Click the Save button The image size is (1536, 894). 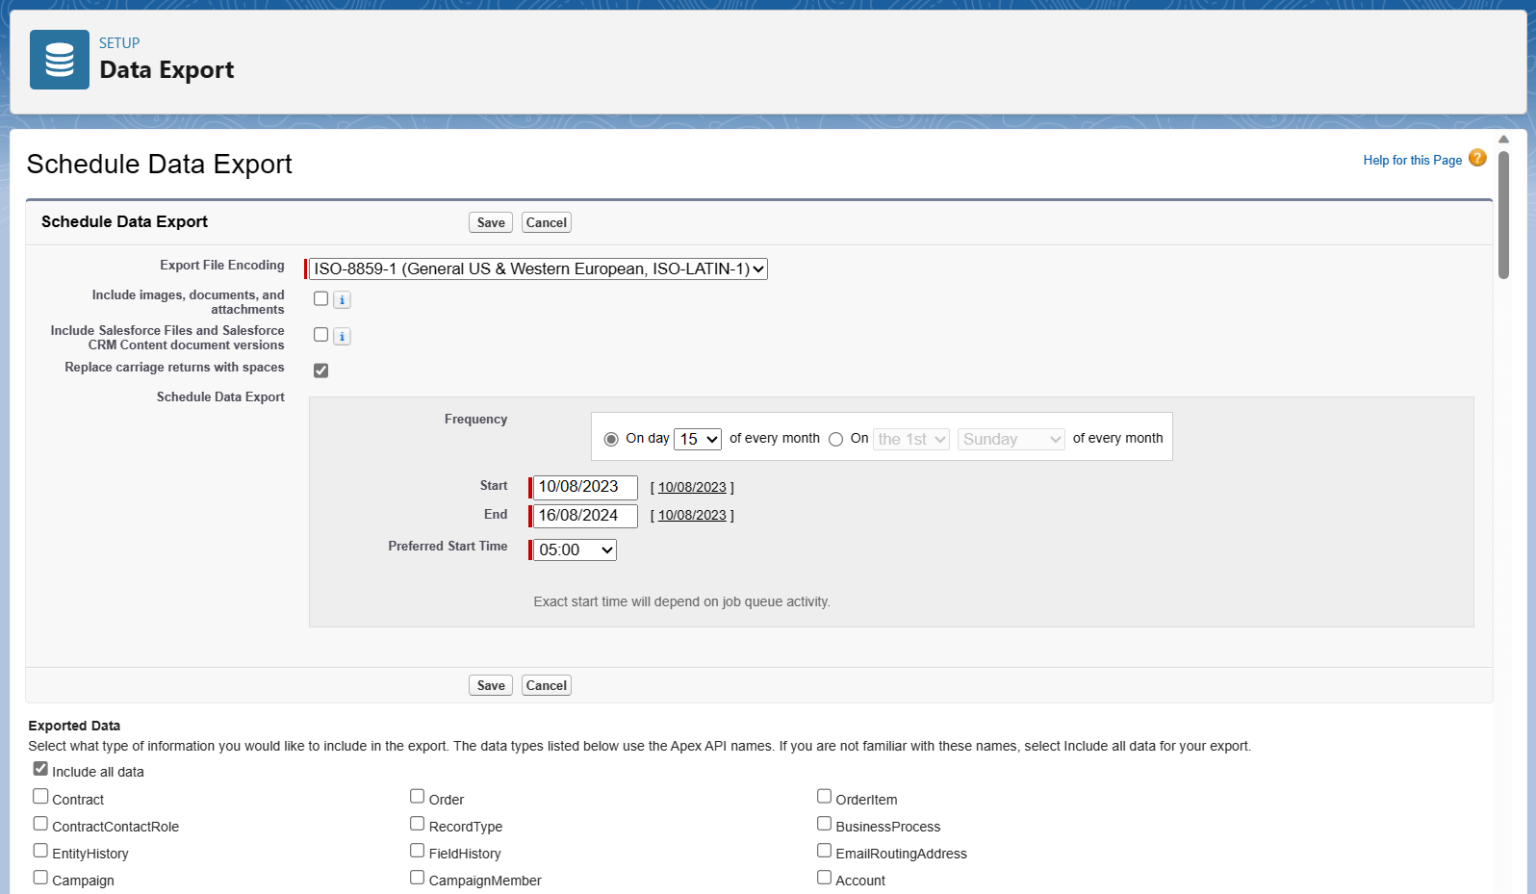click(490, 221)
